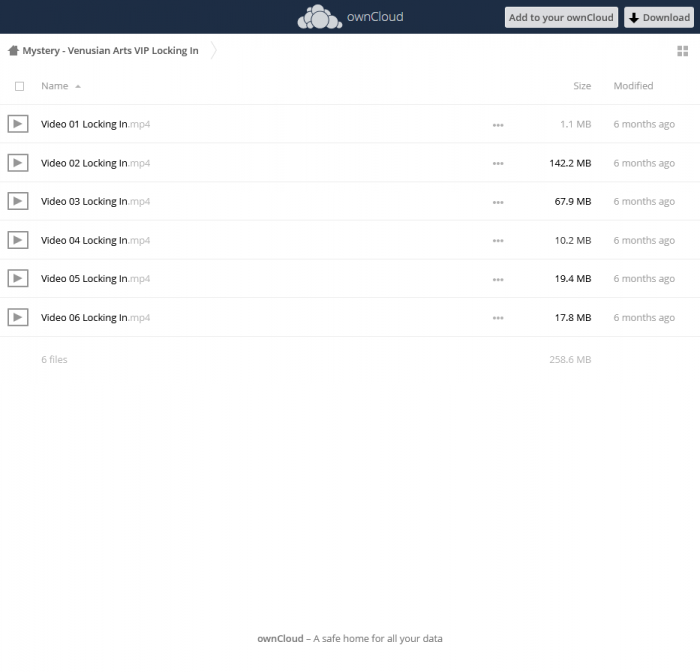This screenshot has width=700, height=672.
Task: Click the ownCloud footer link
Action: (280, 639)
